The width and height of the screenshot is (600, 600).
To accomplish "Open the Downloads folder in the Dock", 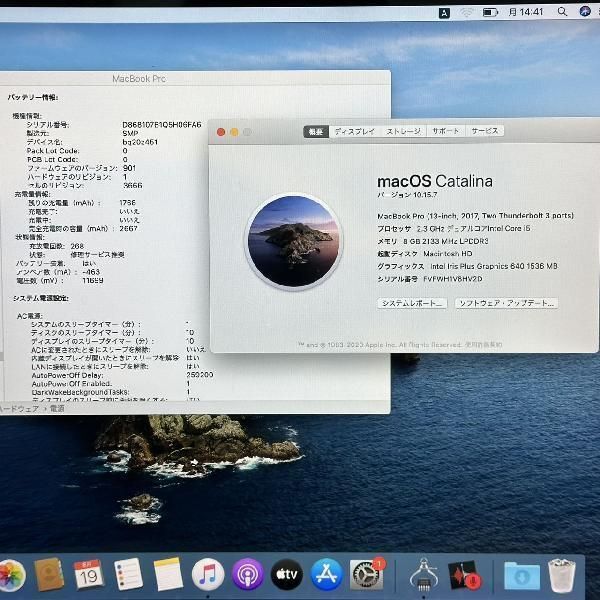I will click(522, 575).
